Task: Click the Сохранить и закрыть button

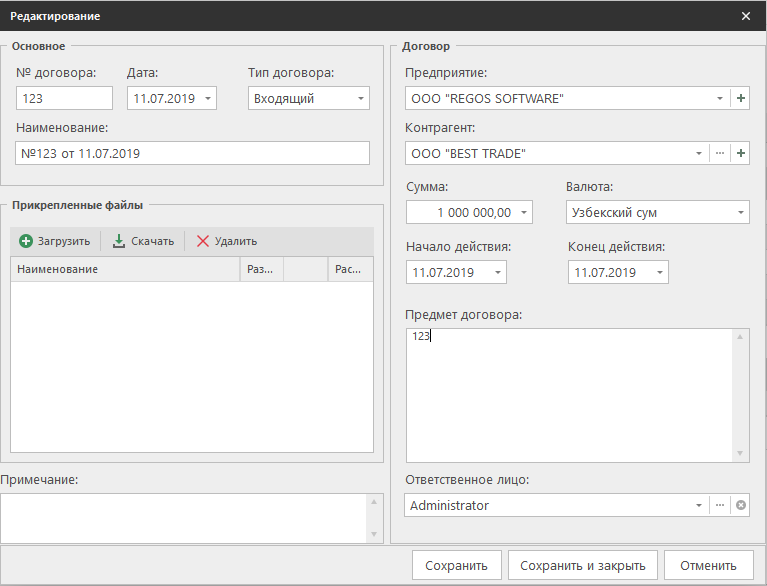Action: coord(583,565)
